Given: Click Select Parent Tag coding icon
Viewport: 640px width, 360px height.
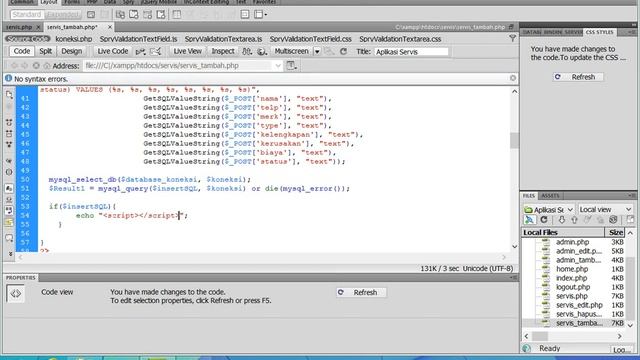Looking at the screenshot, I should pos(9,161).
